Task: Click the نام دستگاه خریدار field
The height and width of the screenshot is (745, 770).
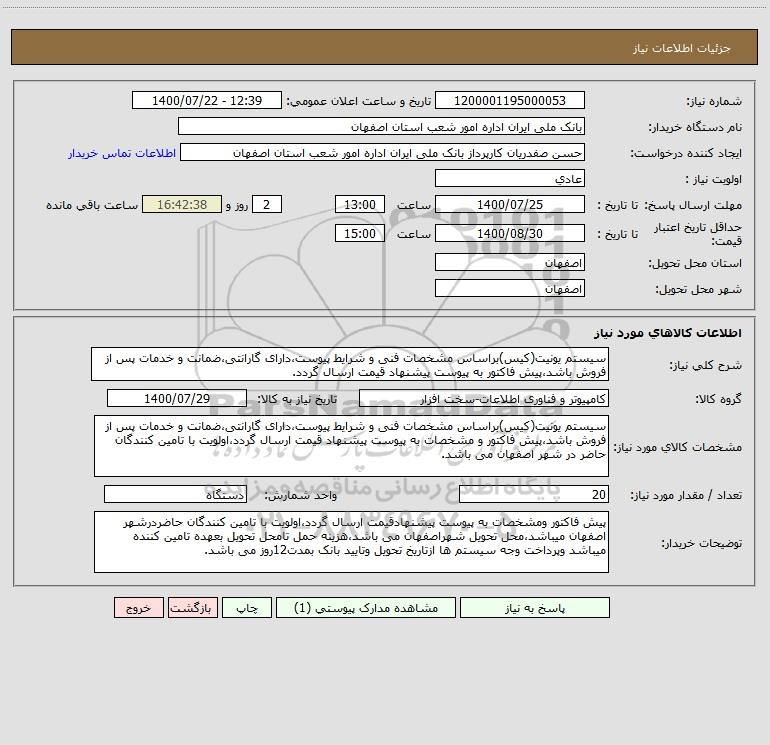Action: click(381, 126)
